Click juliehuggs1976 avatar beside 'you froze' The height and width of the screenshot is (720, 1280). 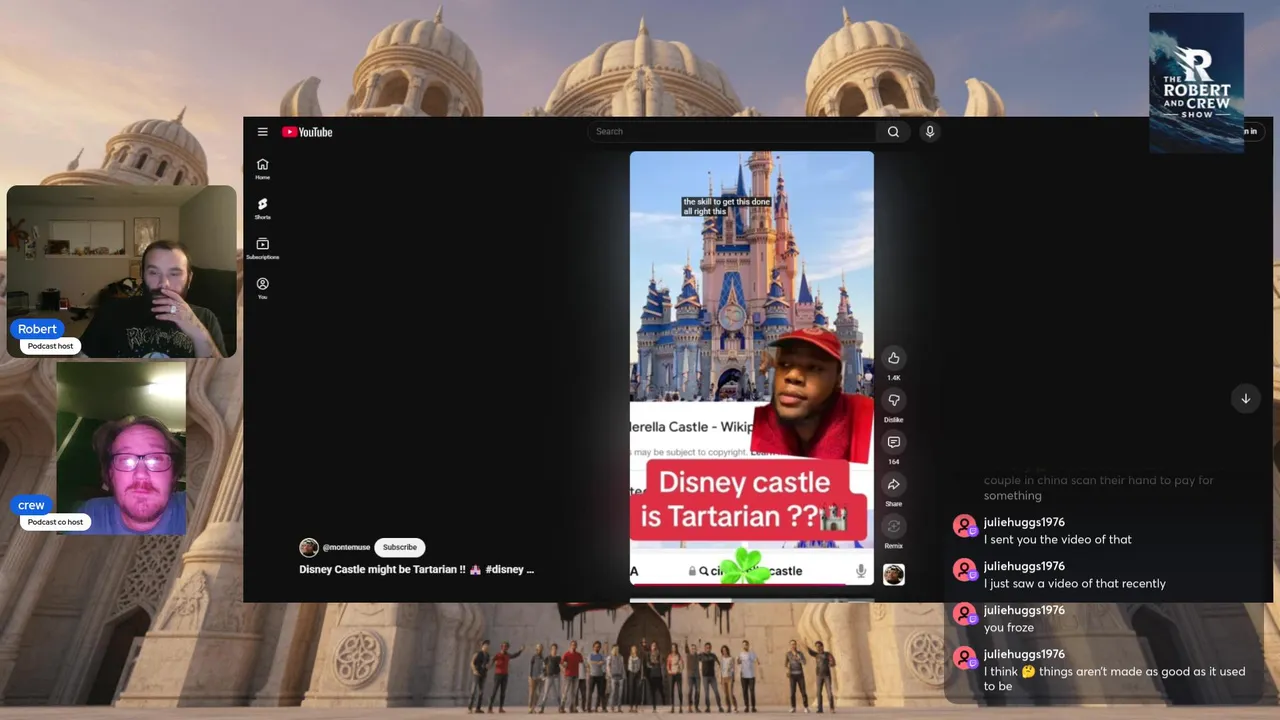(x=965, y=614)
